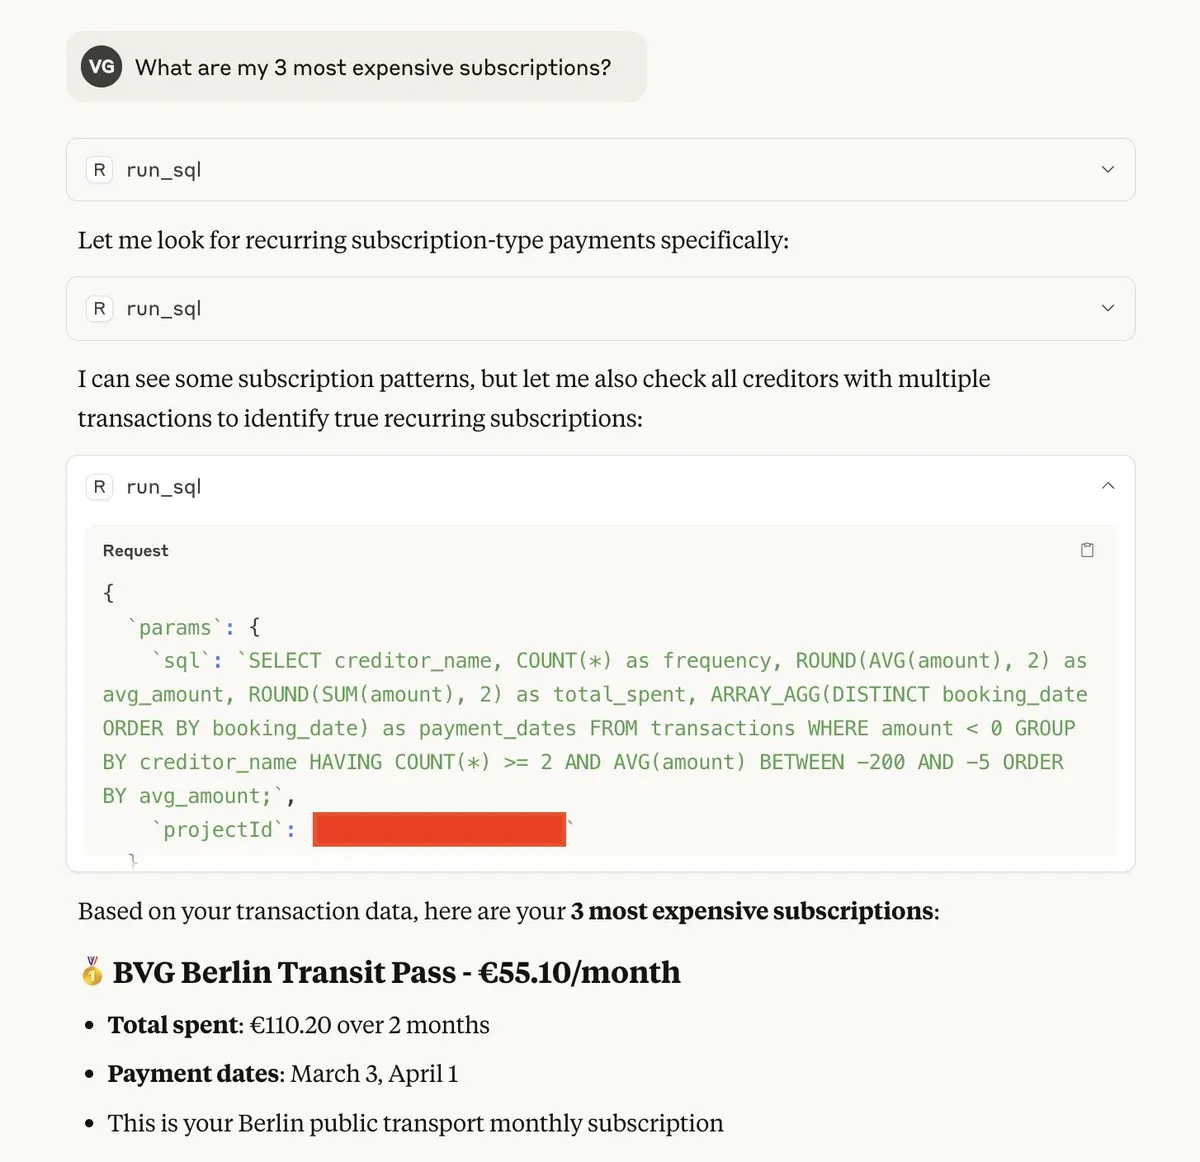
Task: Click the "Total spent" bullet line
Action: pos(299,1025)
